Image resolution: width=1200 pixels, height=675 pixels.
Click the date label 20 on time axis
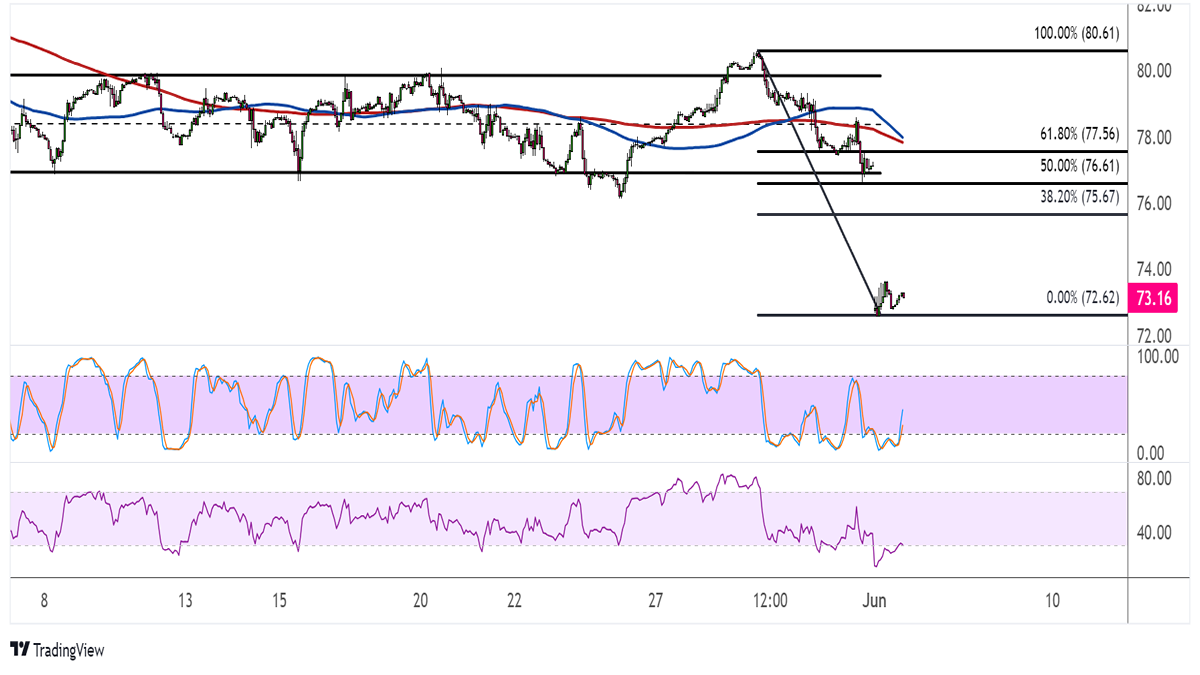[420, 601]
